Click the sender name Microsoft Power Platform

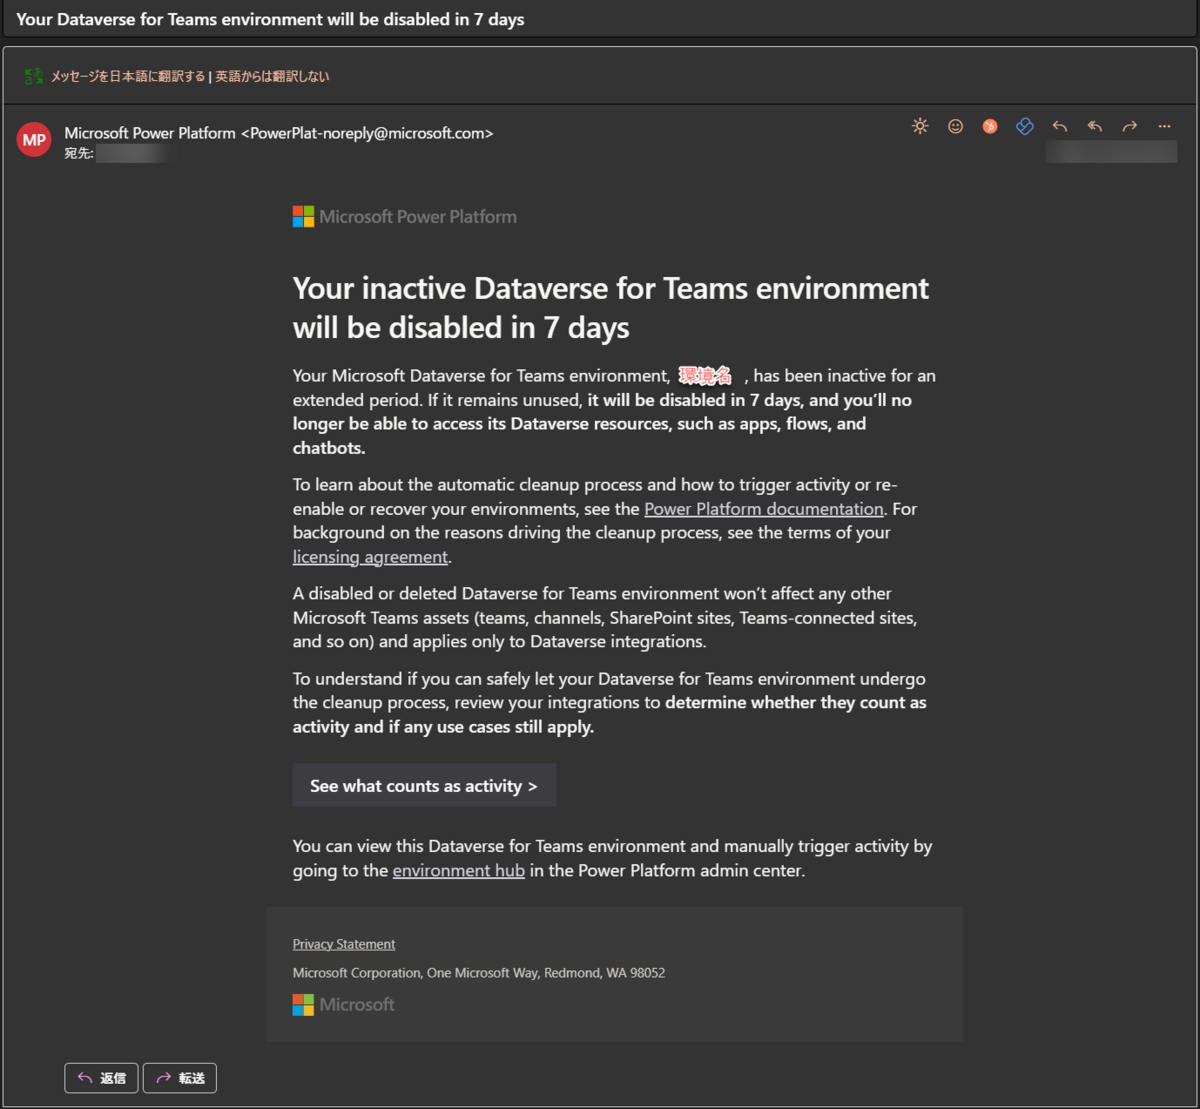(150, 133)
